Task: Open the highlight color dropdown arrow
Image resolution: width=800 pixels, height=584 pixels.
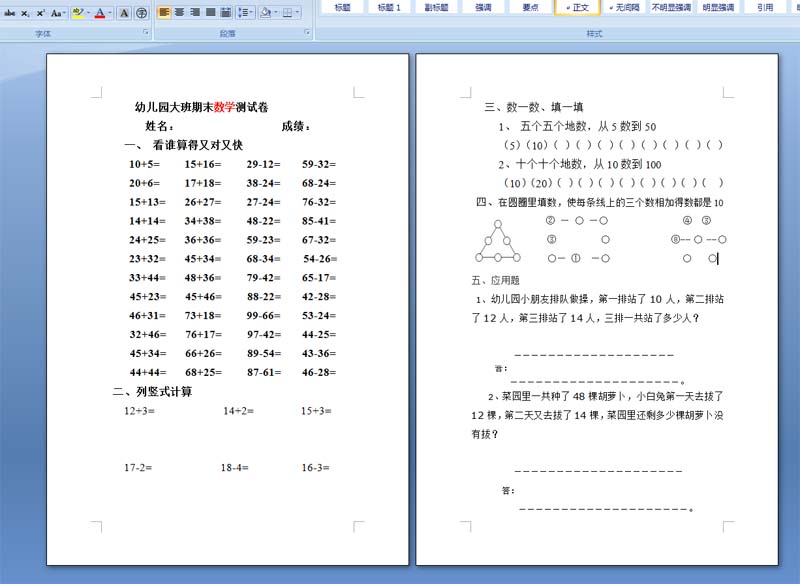Action: (x=88, y=13)
